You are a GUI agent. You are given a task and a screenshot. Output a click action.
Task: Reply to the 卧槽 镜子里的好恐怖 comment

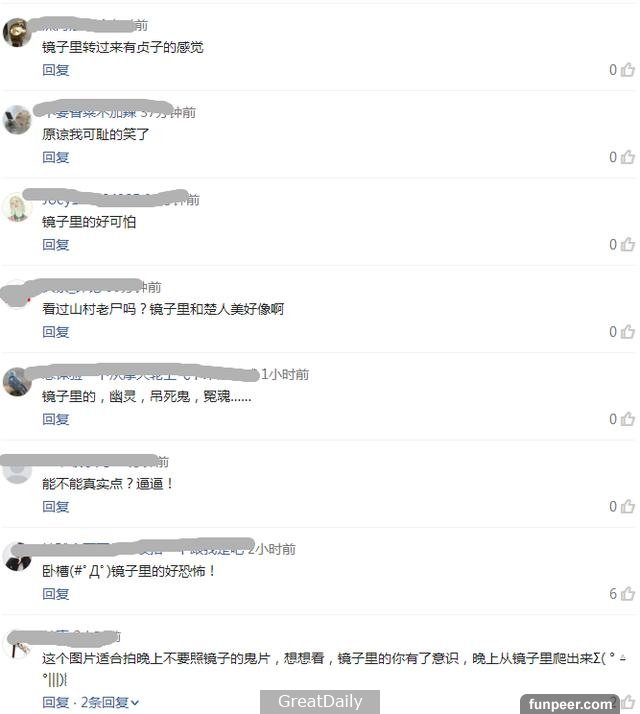pos(56,594)
